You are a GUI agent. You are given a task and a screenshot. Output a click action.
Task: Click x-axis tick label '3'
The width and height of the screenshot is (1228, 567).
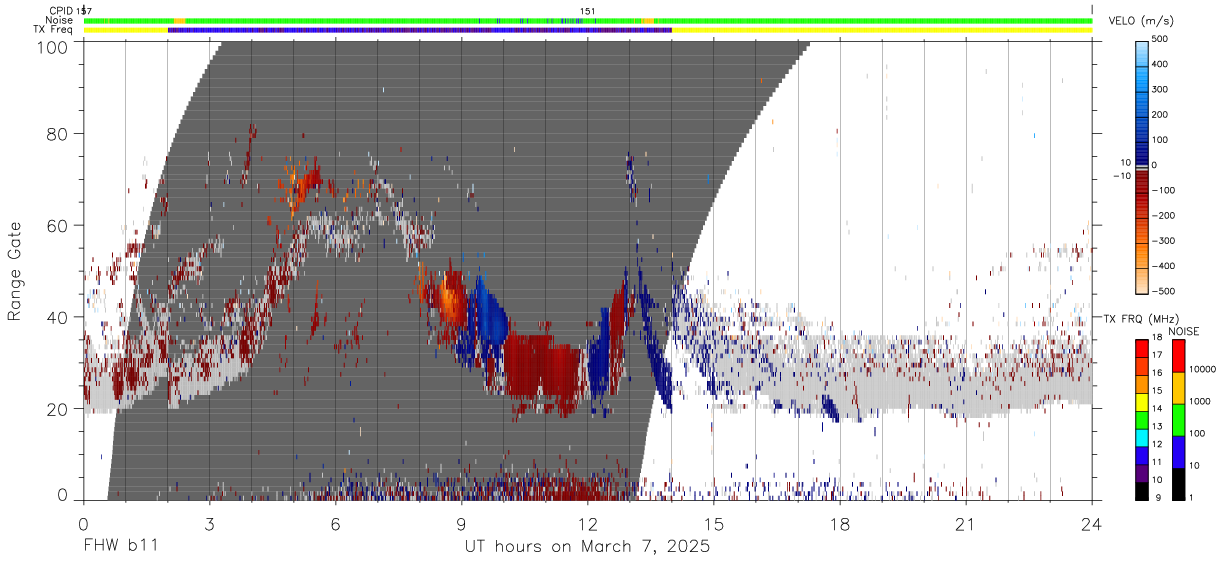(209, 524)
